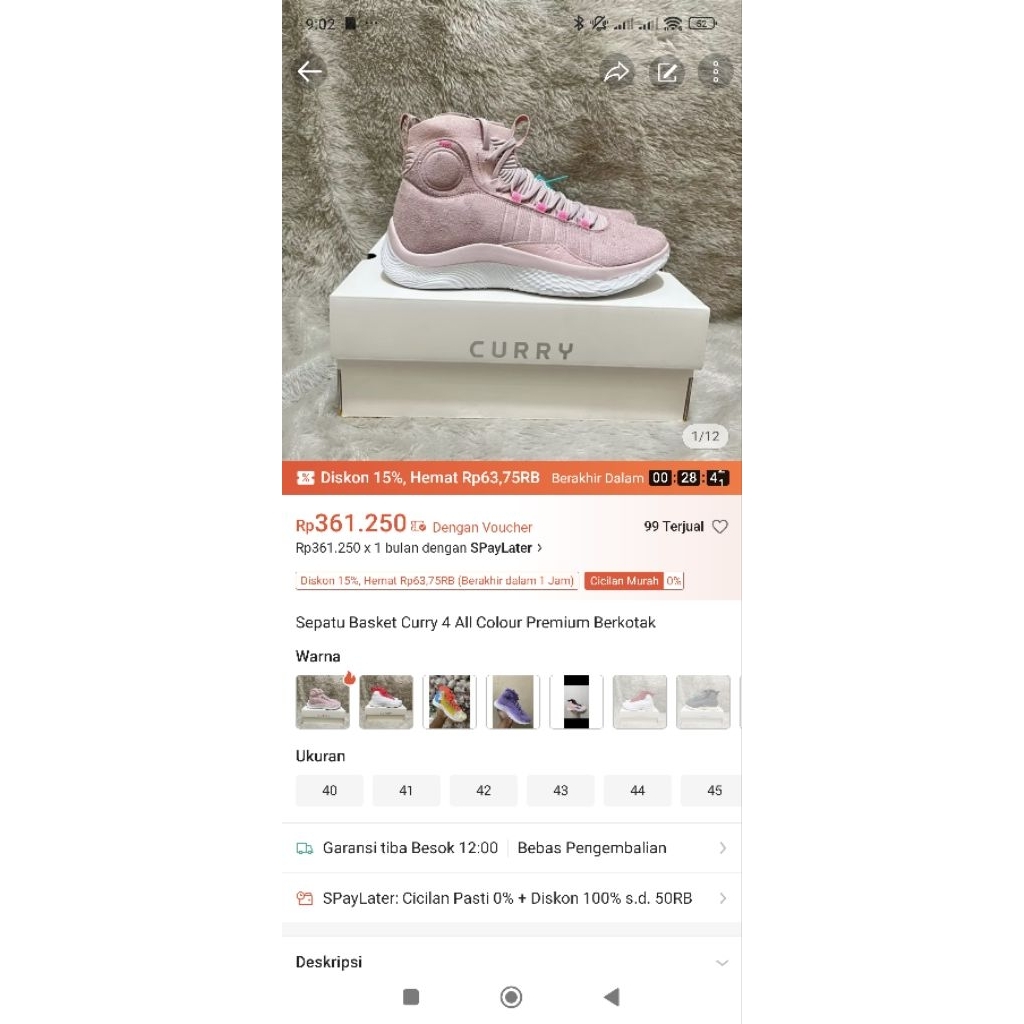Select size 40

(x=329, y=790)
